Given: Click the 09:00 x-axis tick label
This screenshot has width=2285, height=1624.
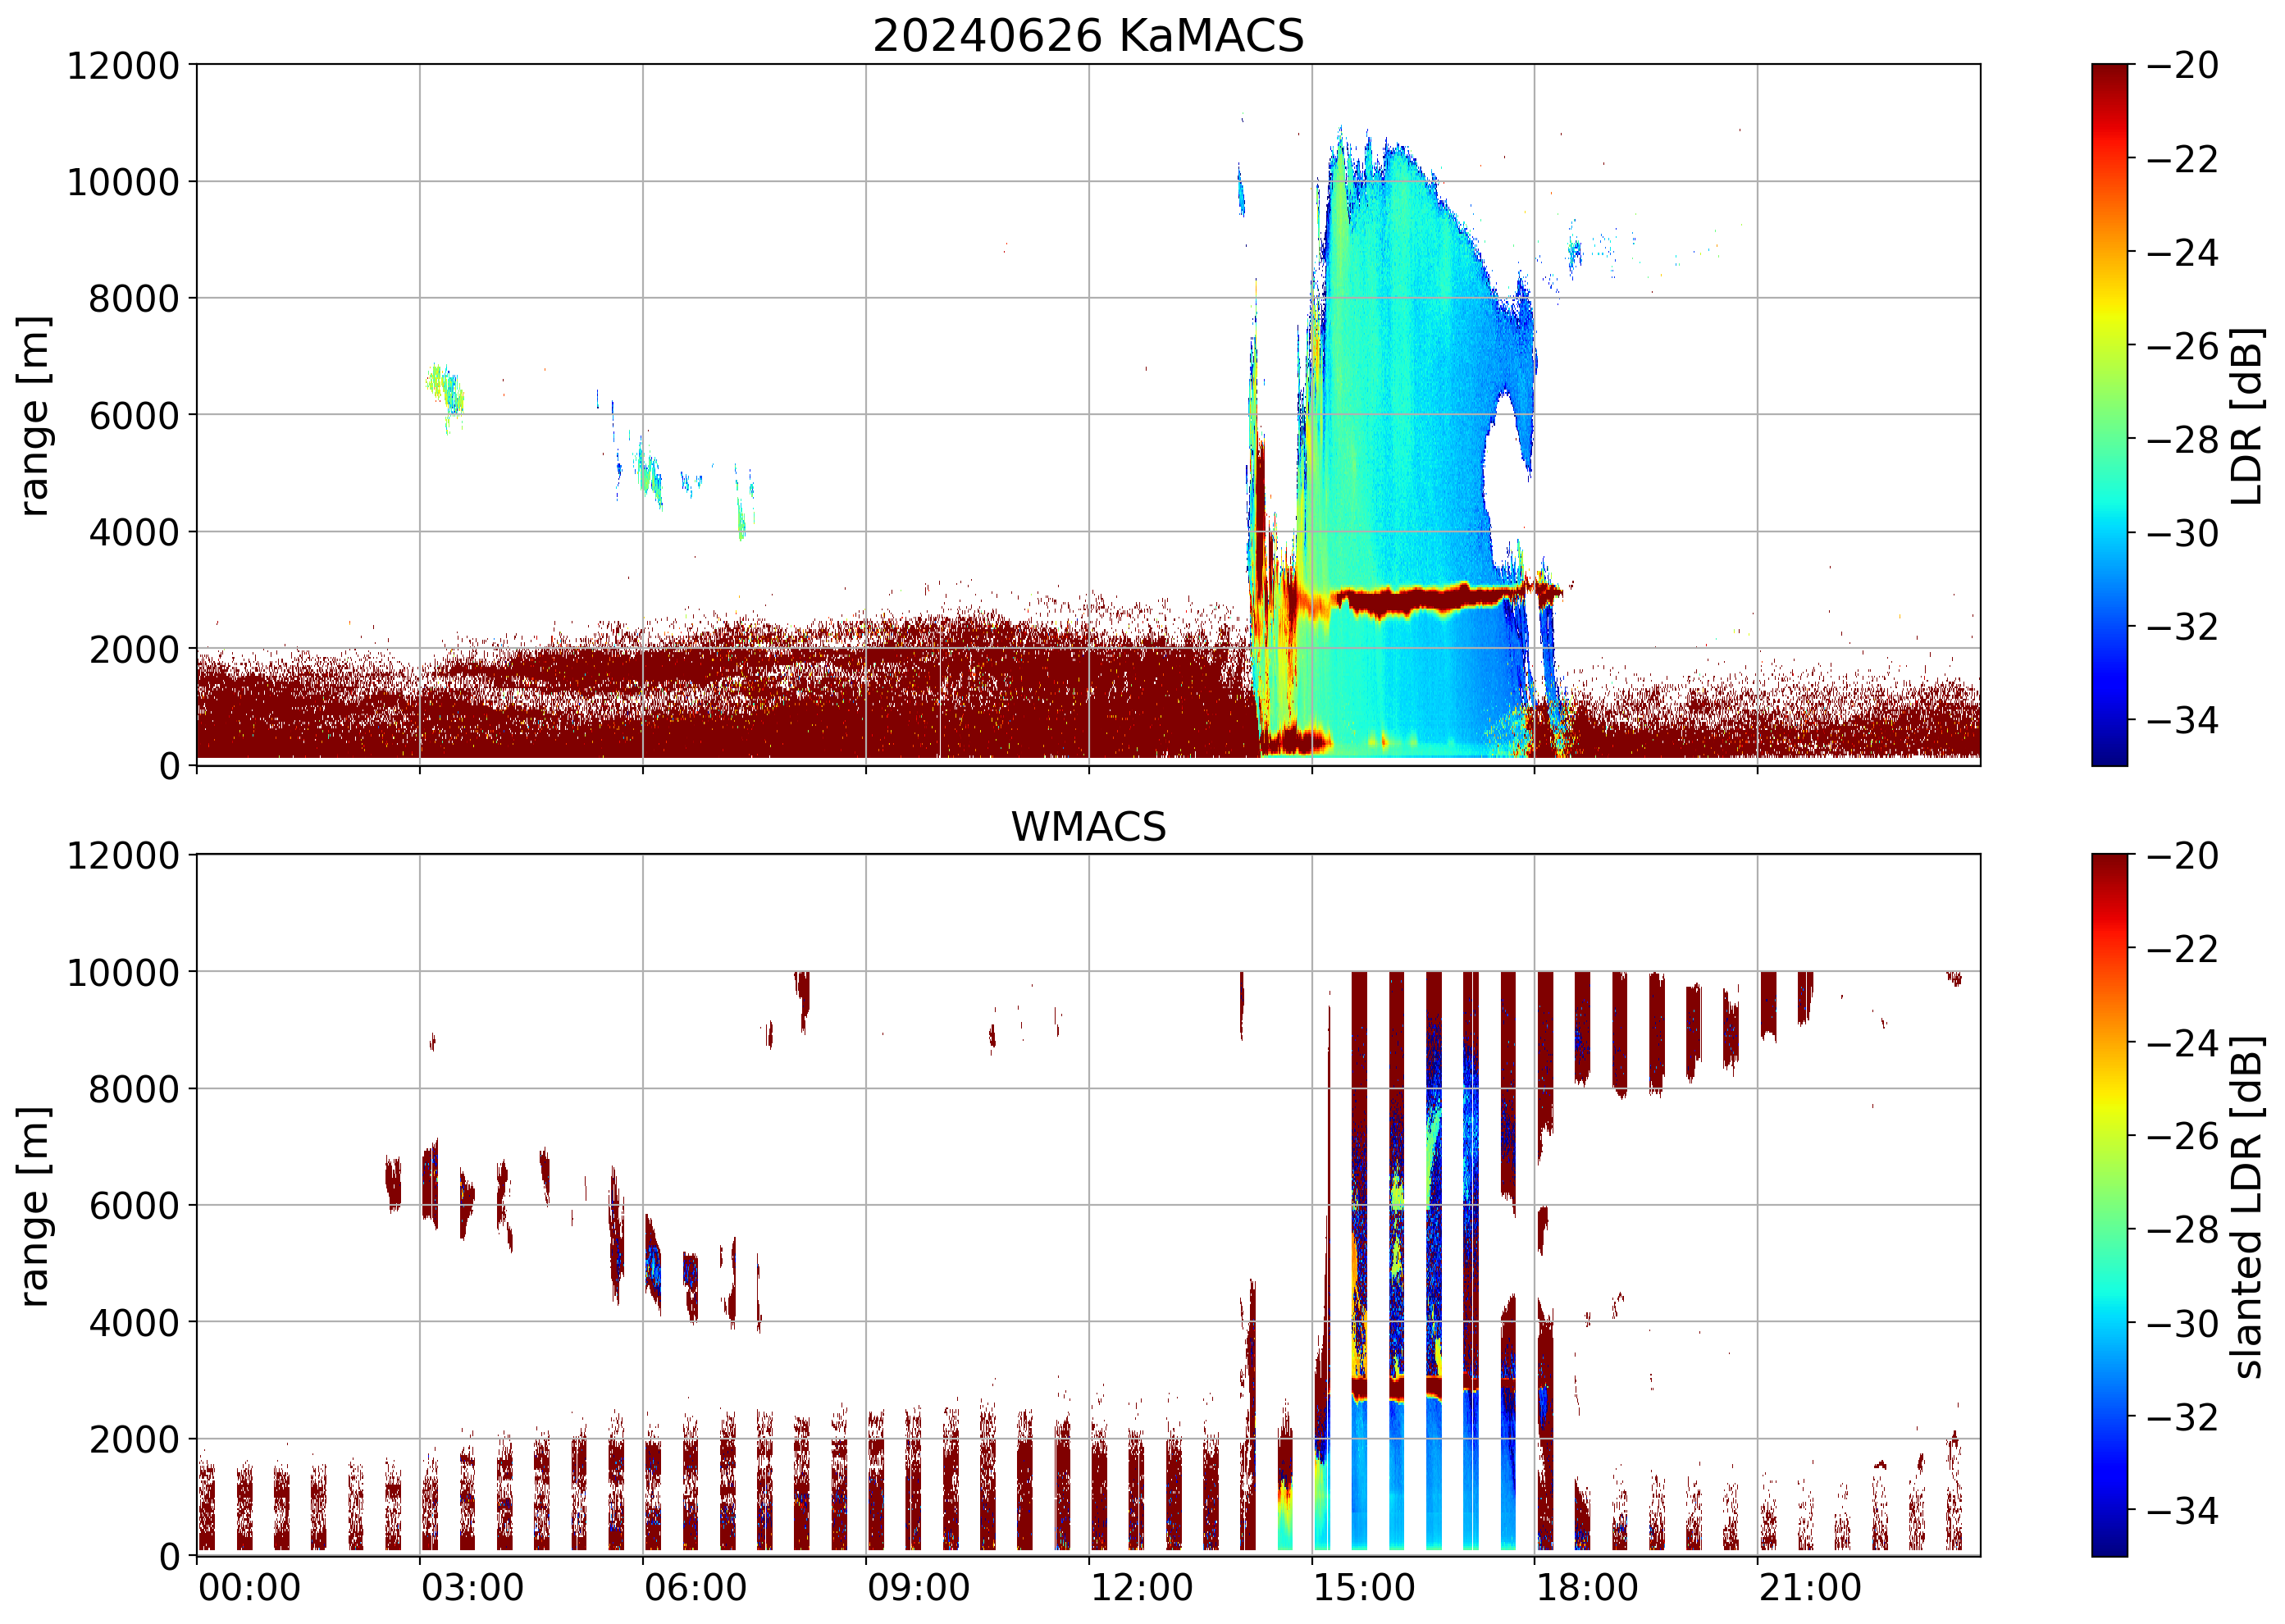Looking at the screenshot, I should pos(918,1588).
